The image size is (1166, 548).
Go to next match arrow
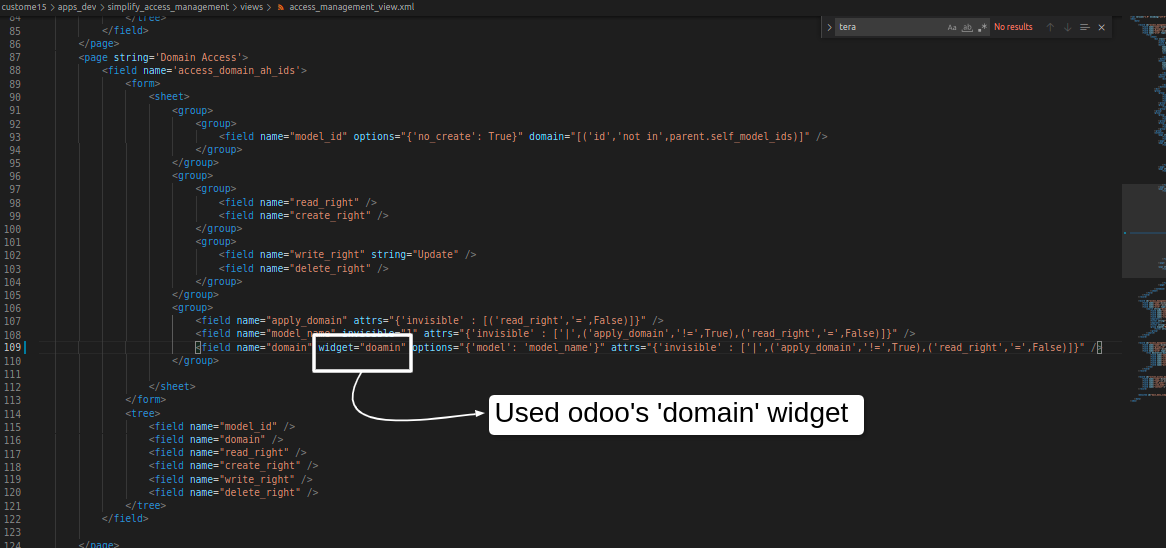[1067, 27]
